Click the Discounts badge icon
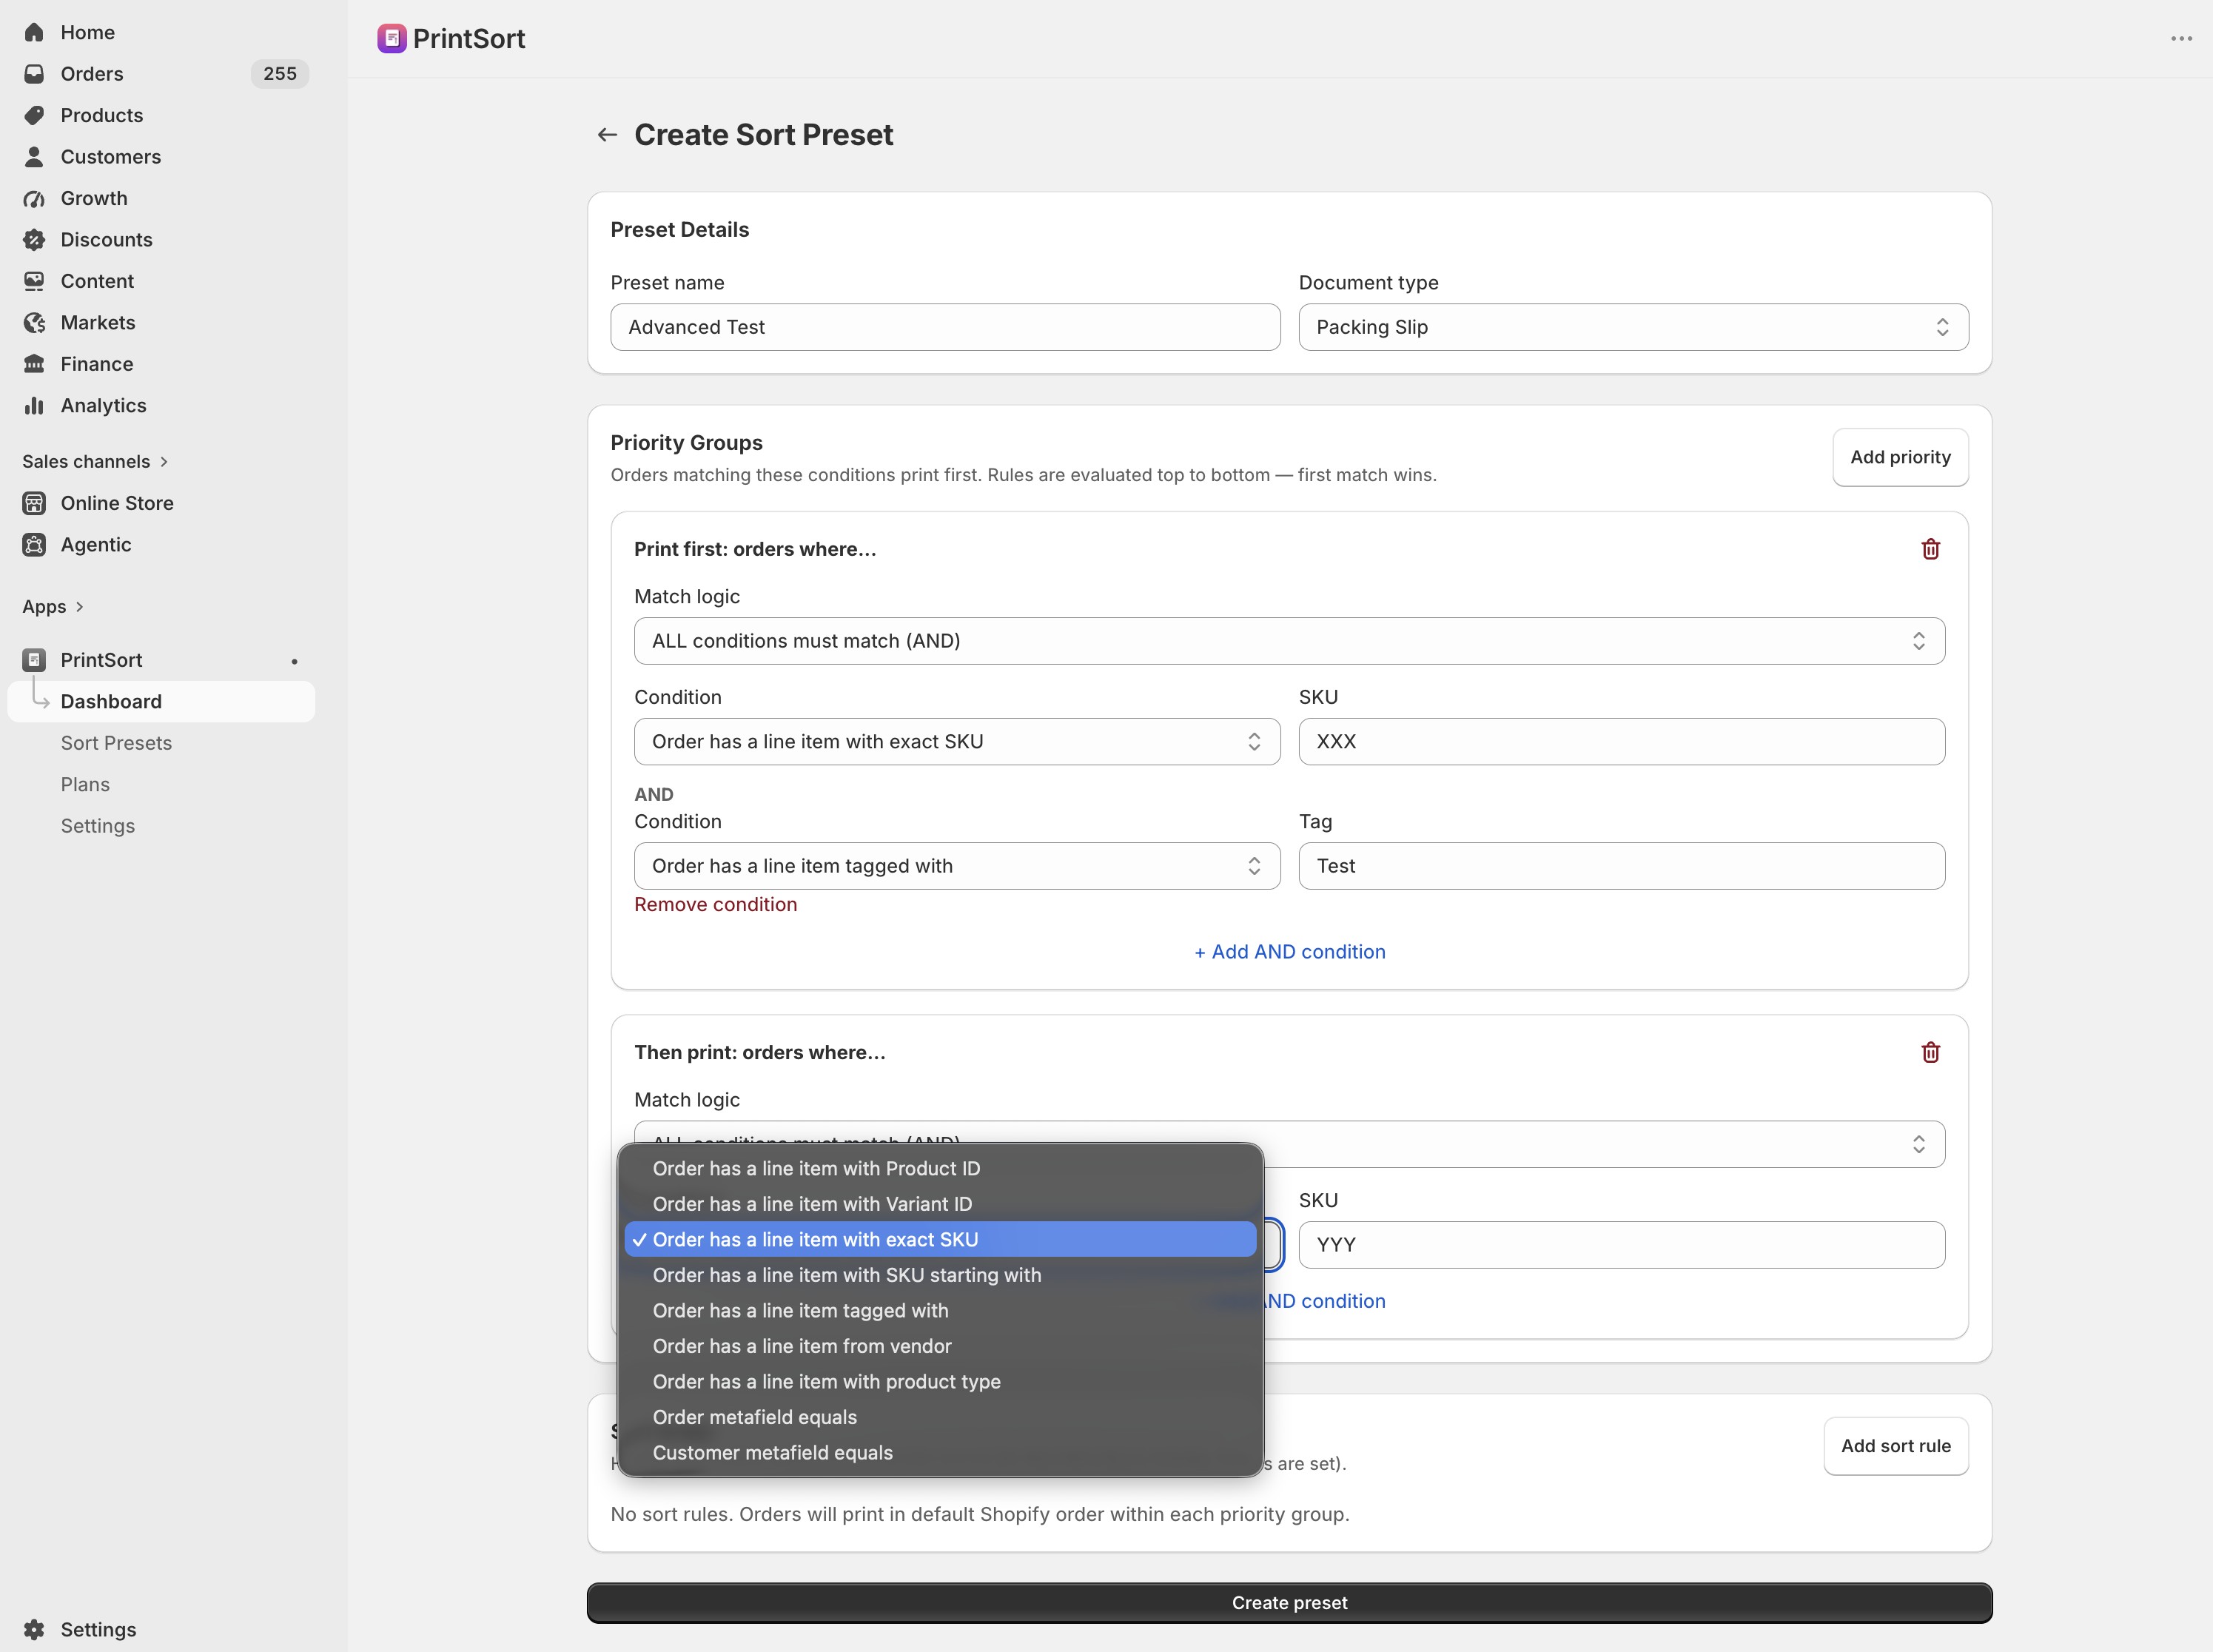 [x=34, y=240]
